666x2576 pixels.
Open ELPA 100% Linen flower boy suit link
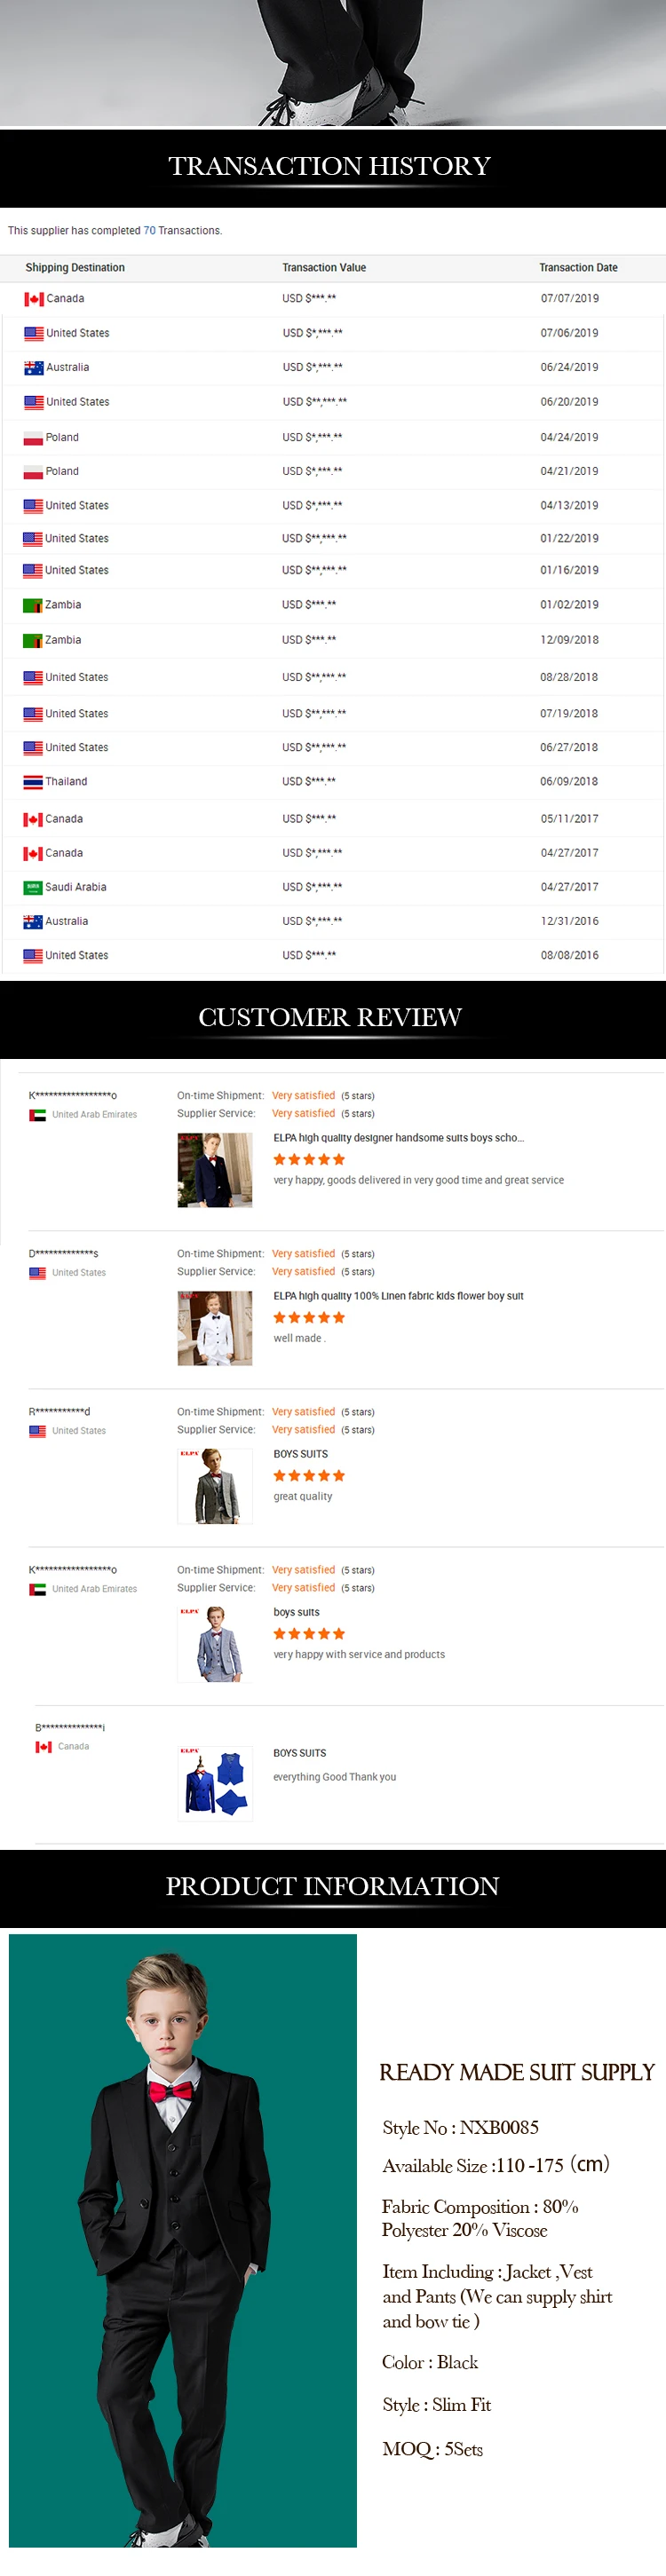coord(399,1296)
